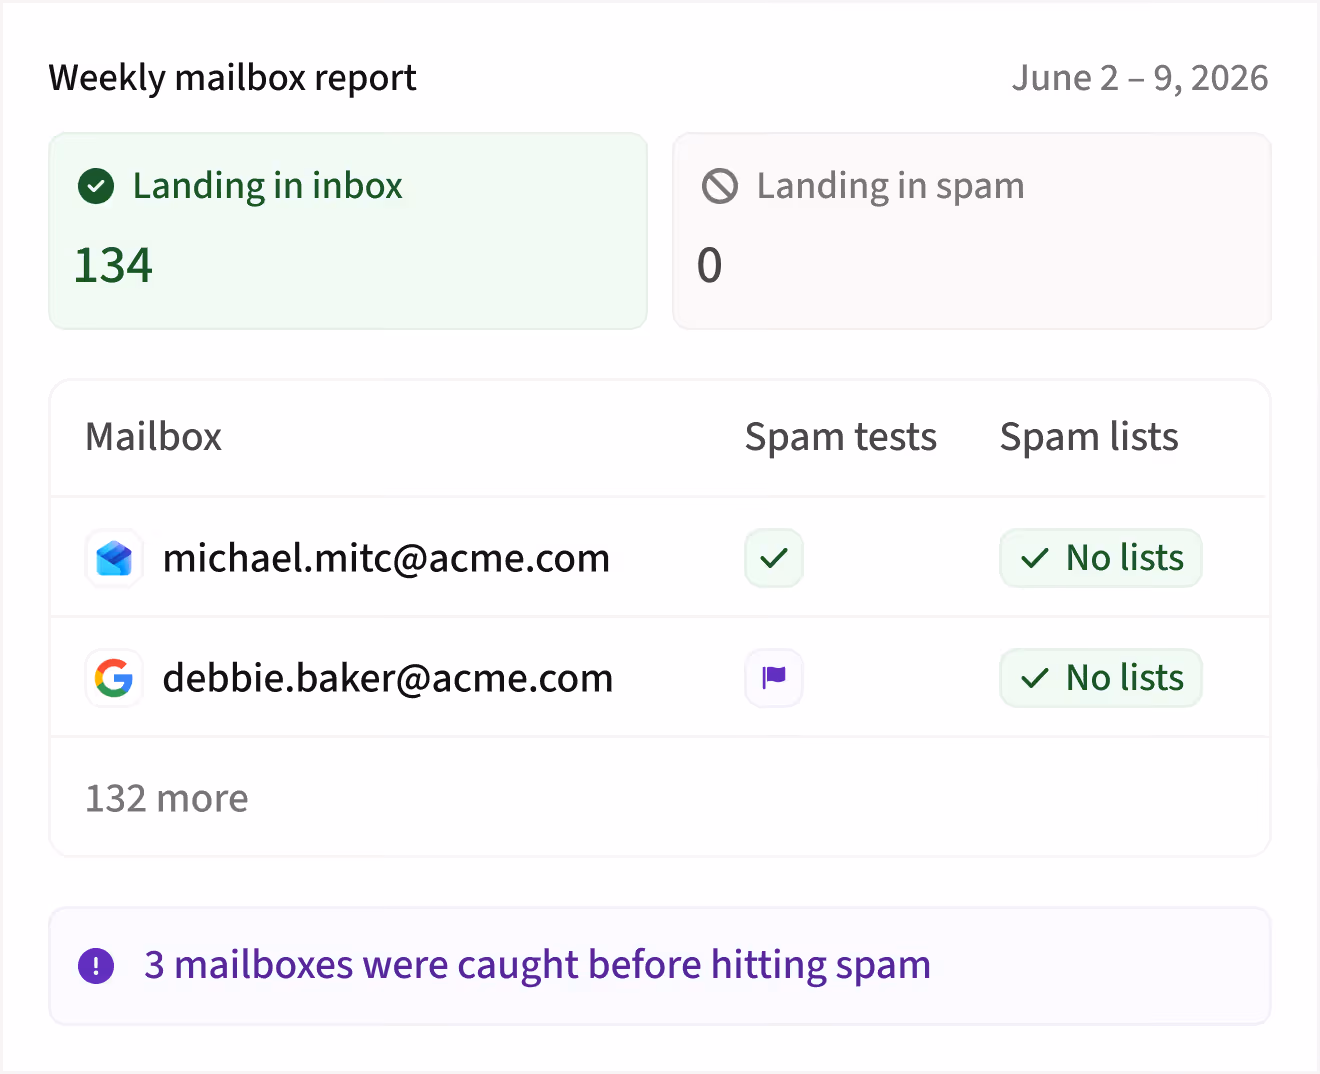1320x1074 pixels.
Task: Click the green checkmark icon beside Landing in inbox
Action: [96, 186]
